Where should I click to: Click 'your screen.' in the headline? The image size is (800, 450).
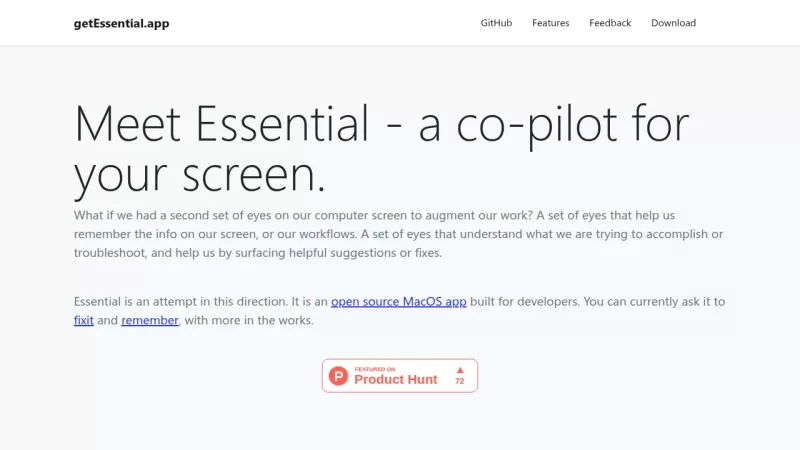tap(200, 175)
